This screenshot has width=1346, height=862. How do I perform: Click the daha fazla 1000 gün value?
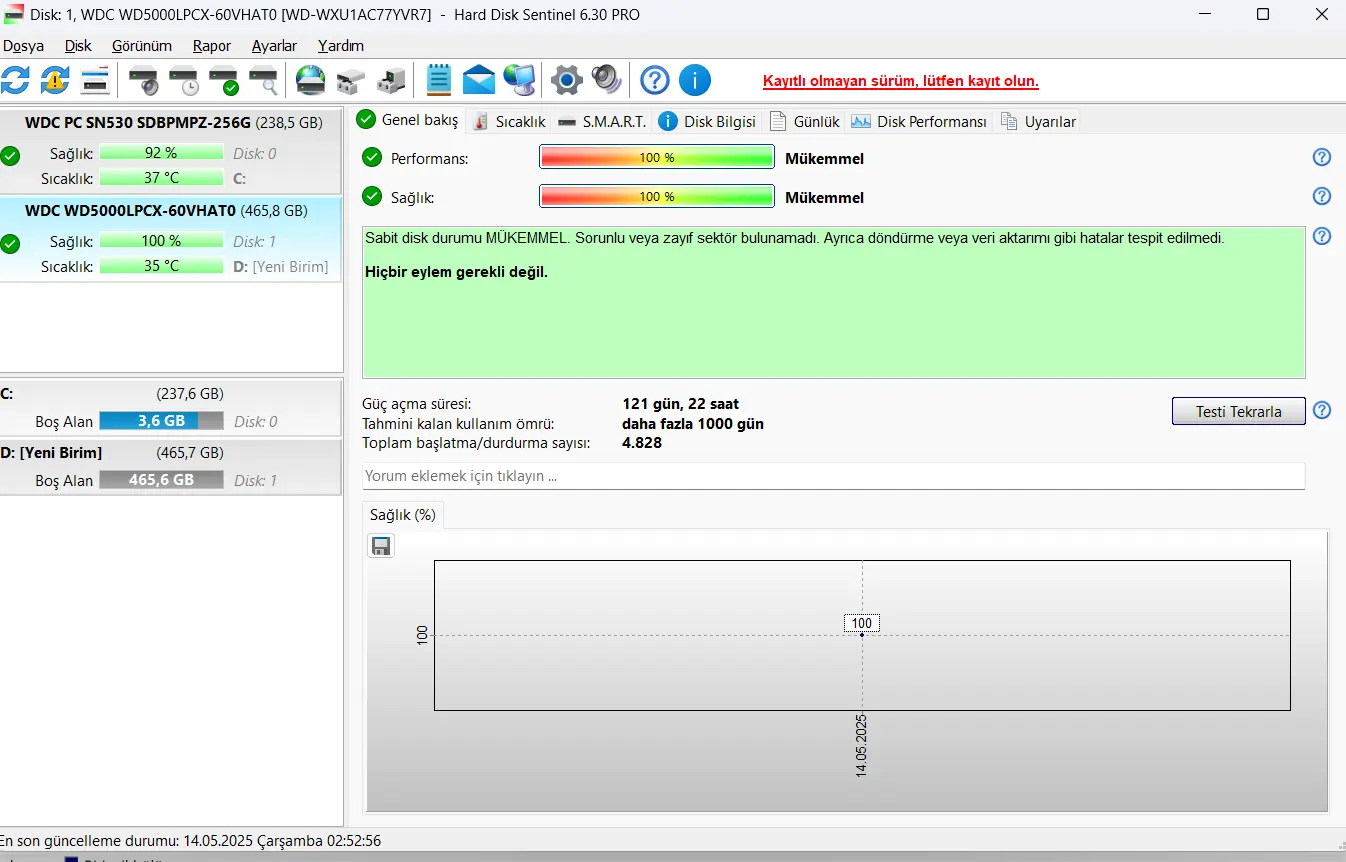pos(693,423)
